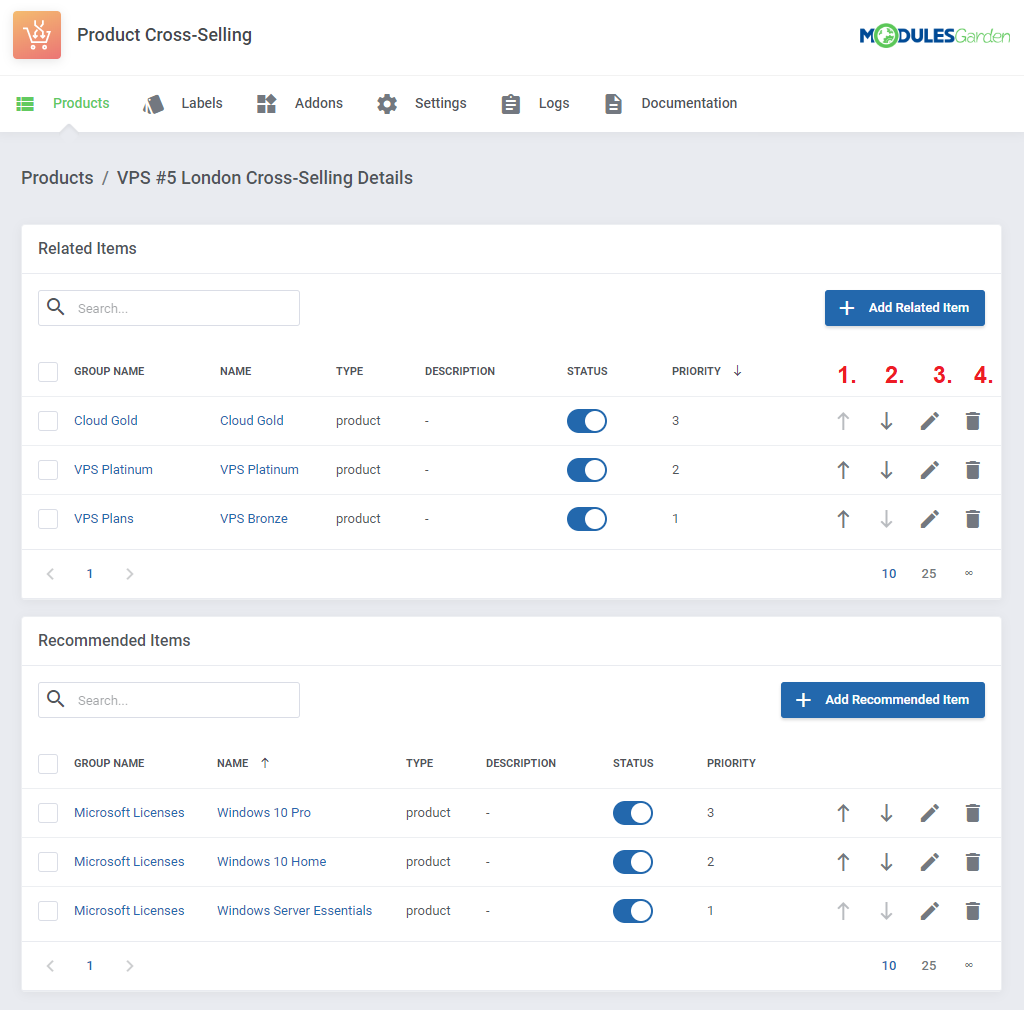Move Cloud Gold row down

point(886,421)
